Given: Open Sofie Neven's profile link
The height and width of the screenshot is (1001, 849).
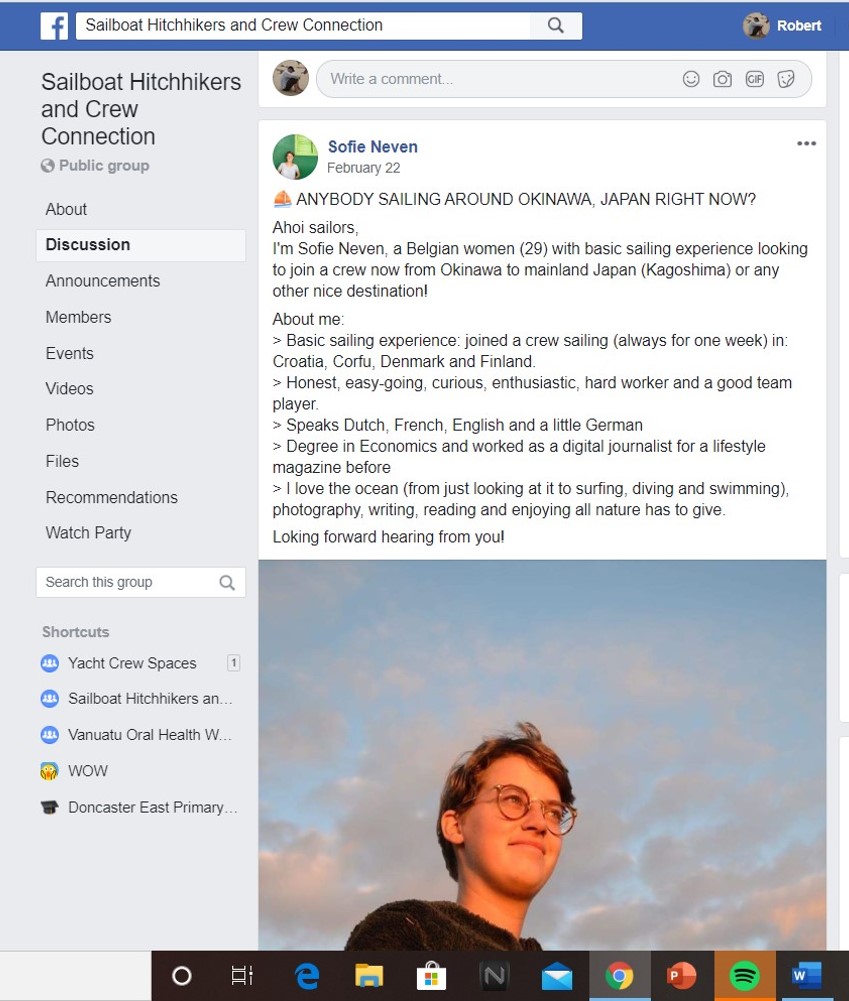Looking at the screenshot, I should pyautogui.click(x=372, y=147).
